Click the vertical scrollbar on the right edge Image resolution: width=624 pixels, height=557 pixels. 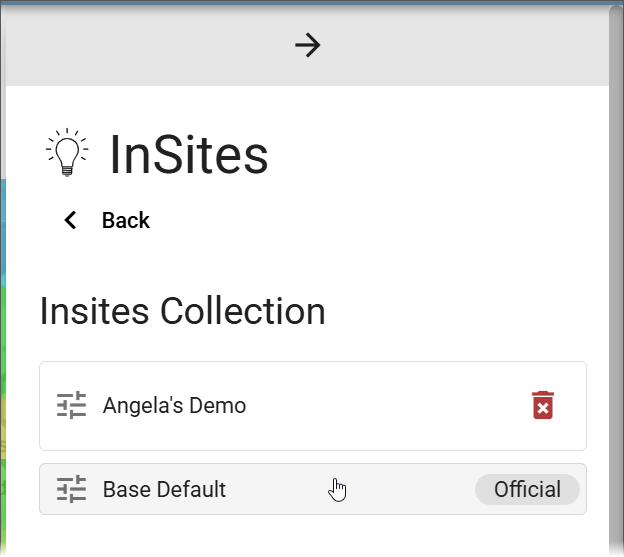tap(616, 278)
